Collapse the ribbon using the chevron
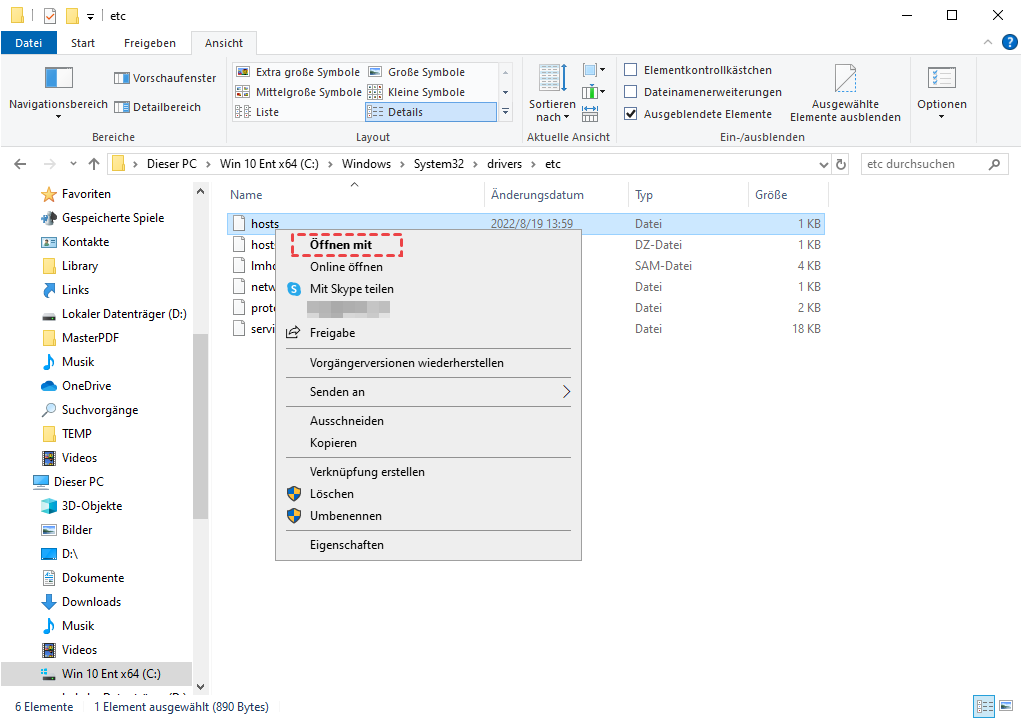The width and height of the screenshot is (1022, 719). pos(988,43)
